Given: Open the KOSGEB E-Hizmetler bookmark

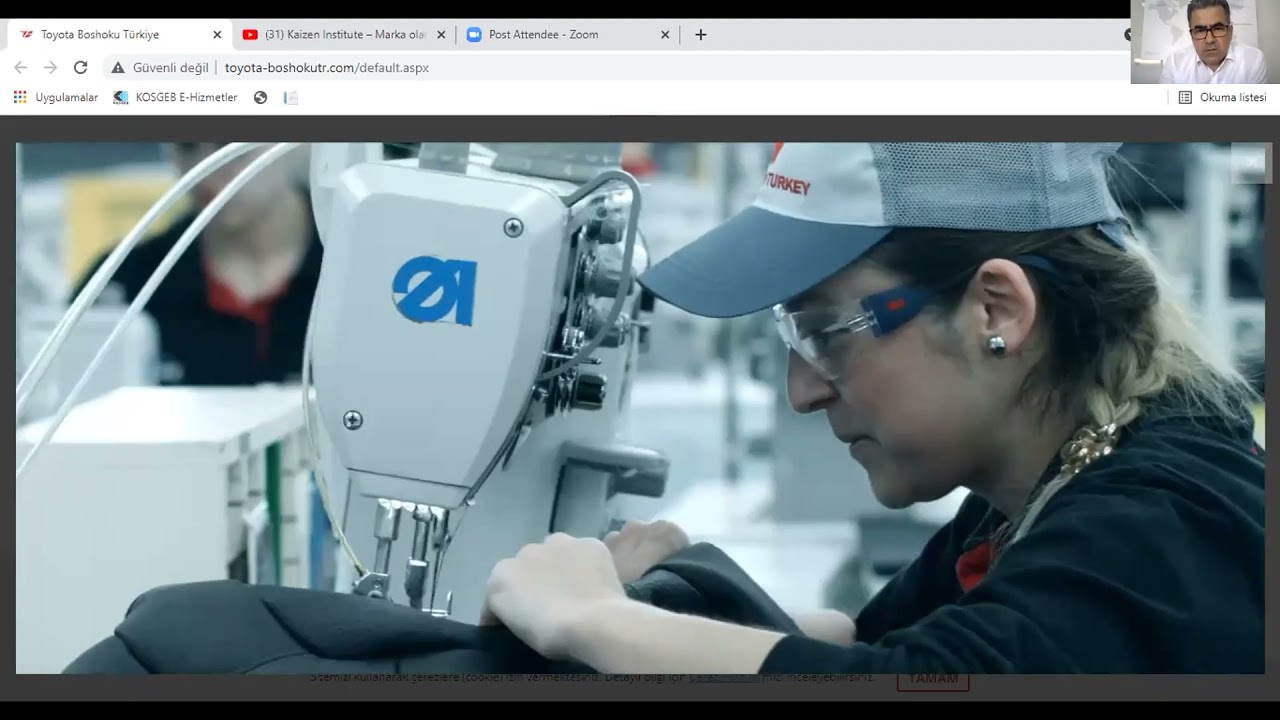Looking at the screenshot, I should [x=176, y=97].
